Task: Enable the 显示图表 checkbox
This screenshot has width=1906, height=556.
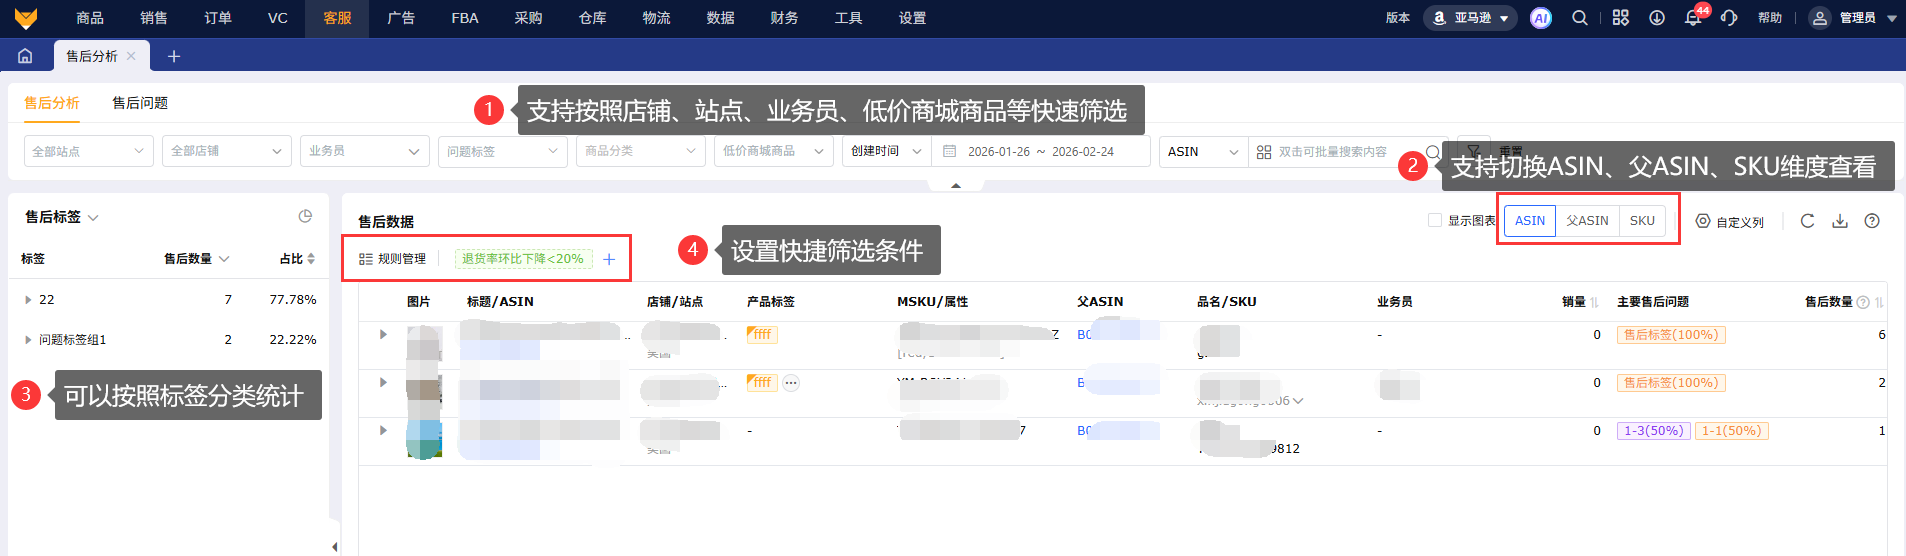Action: tap(1435, 220)
